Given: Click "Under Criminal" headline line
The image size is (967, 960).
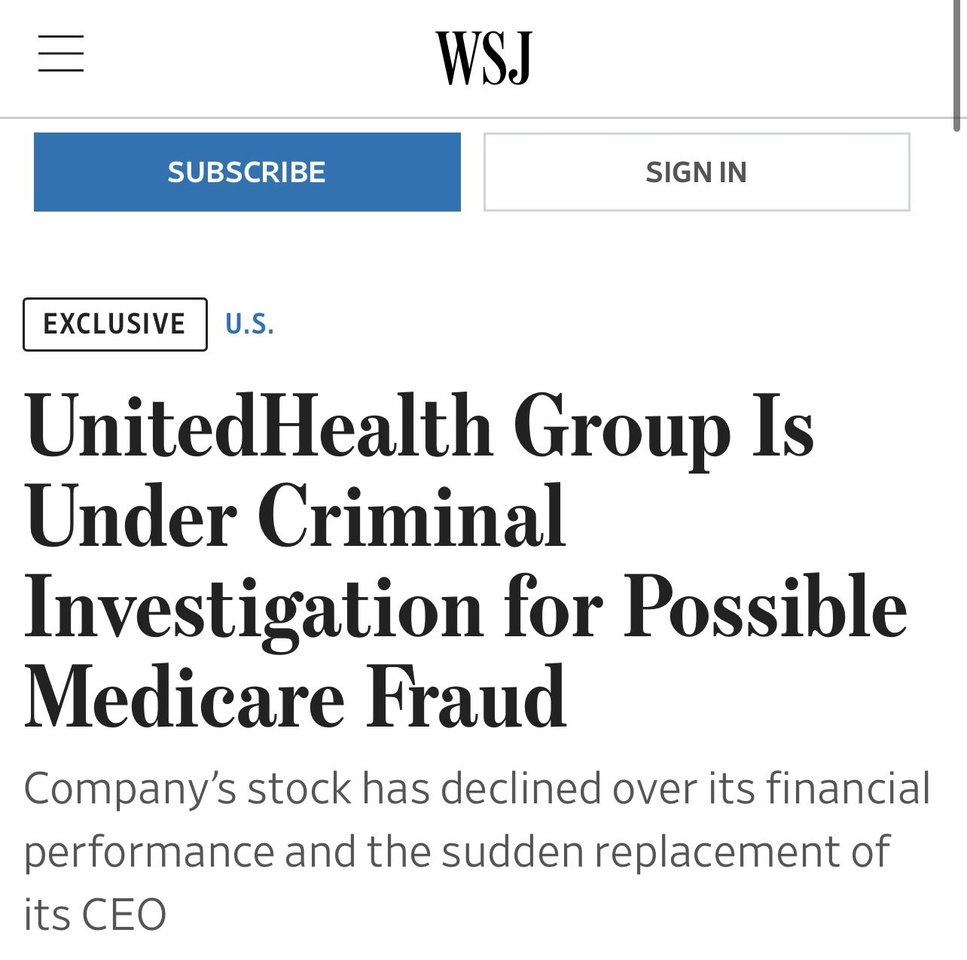Looking at the screenshot, I should (295, 515).
